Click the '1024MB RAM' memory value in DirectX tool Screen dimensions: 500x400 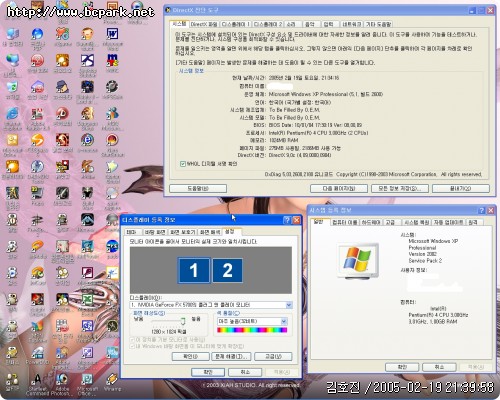click(284, 140)
